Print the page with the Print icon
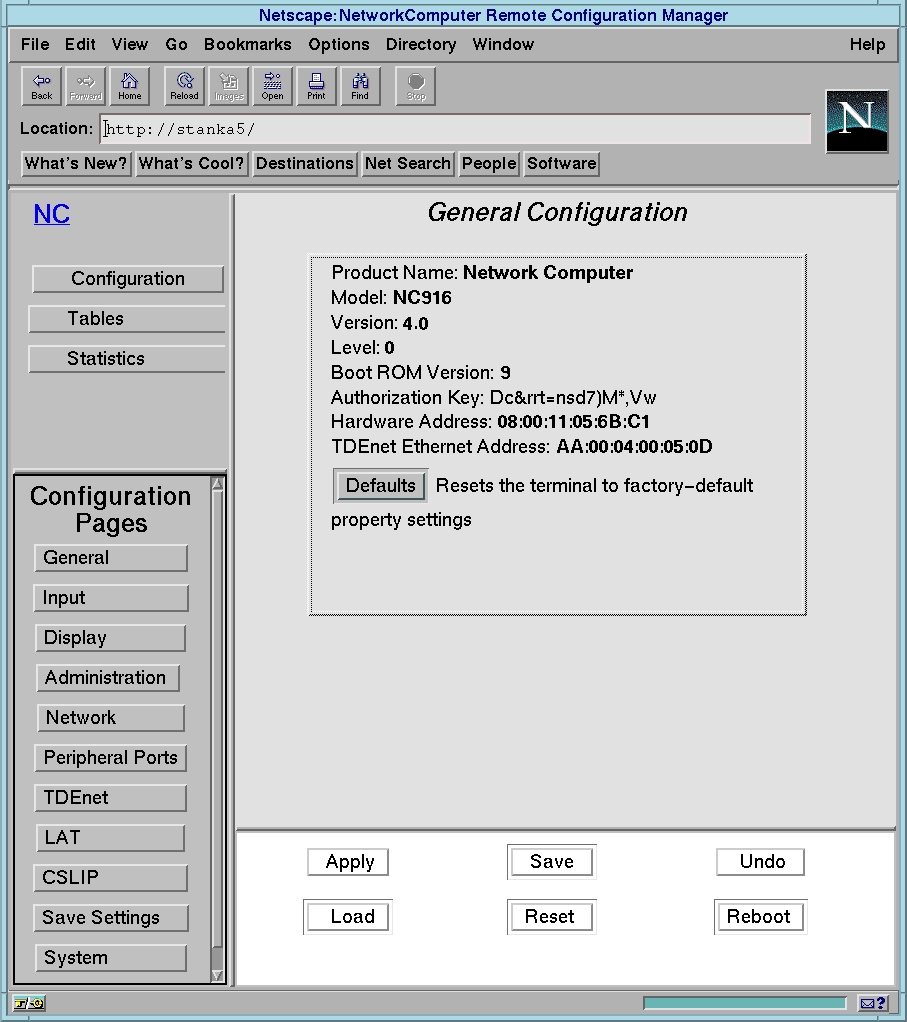907x1022 pixels. point(316,86)
